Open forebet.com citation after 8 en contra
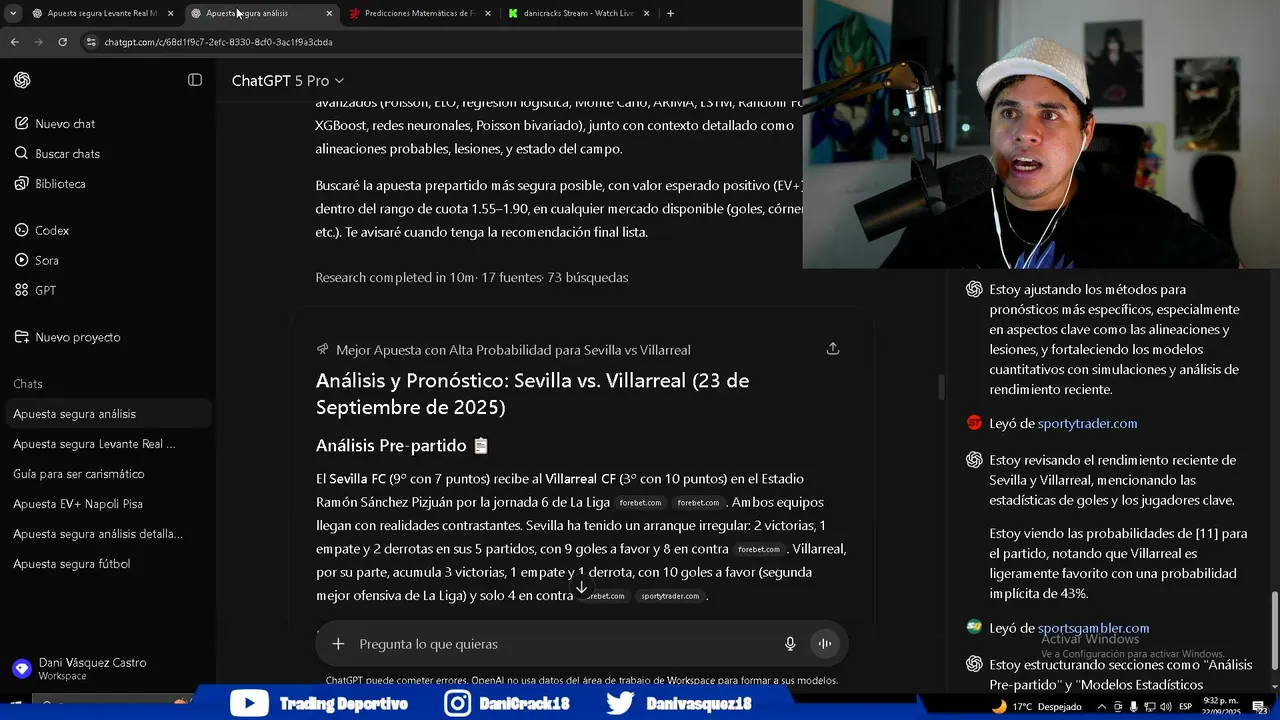 coord(759,549)
